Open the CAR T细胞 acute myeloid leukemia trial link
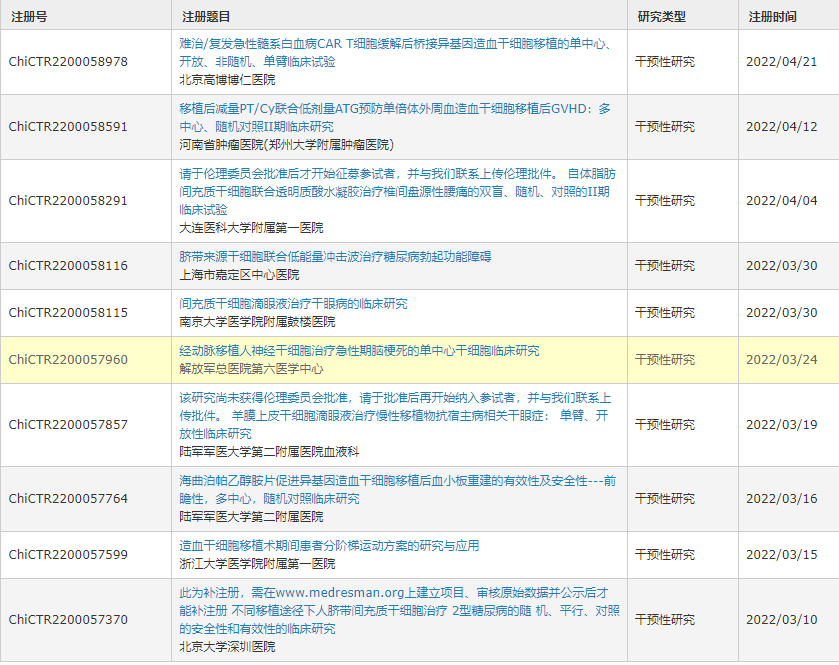 (395, 44)
